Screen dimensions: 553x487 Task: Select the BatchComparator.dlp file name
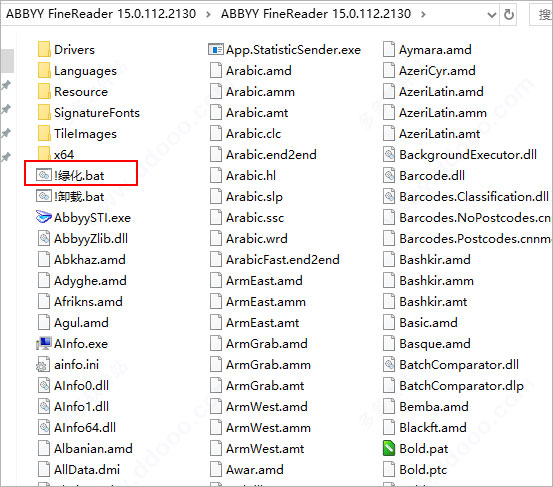pyautogui.click(x=461, y=386)
